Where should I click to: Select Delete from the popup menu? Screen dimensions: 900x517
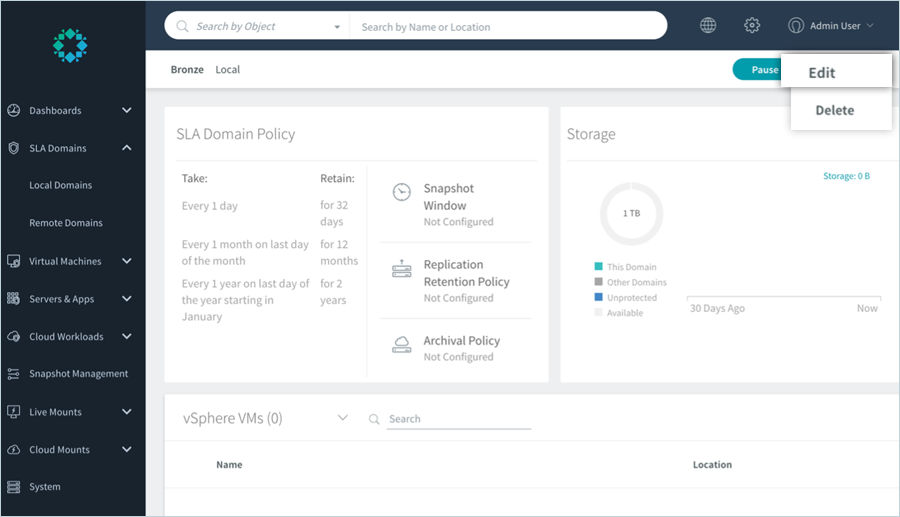point(841,110)
